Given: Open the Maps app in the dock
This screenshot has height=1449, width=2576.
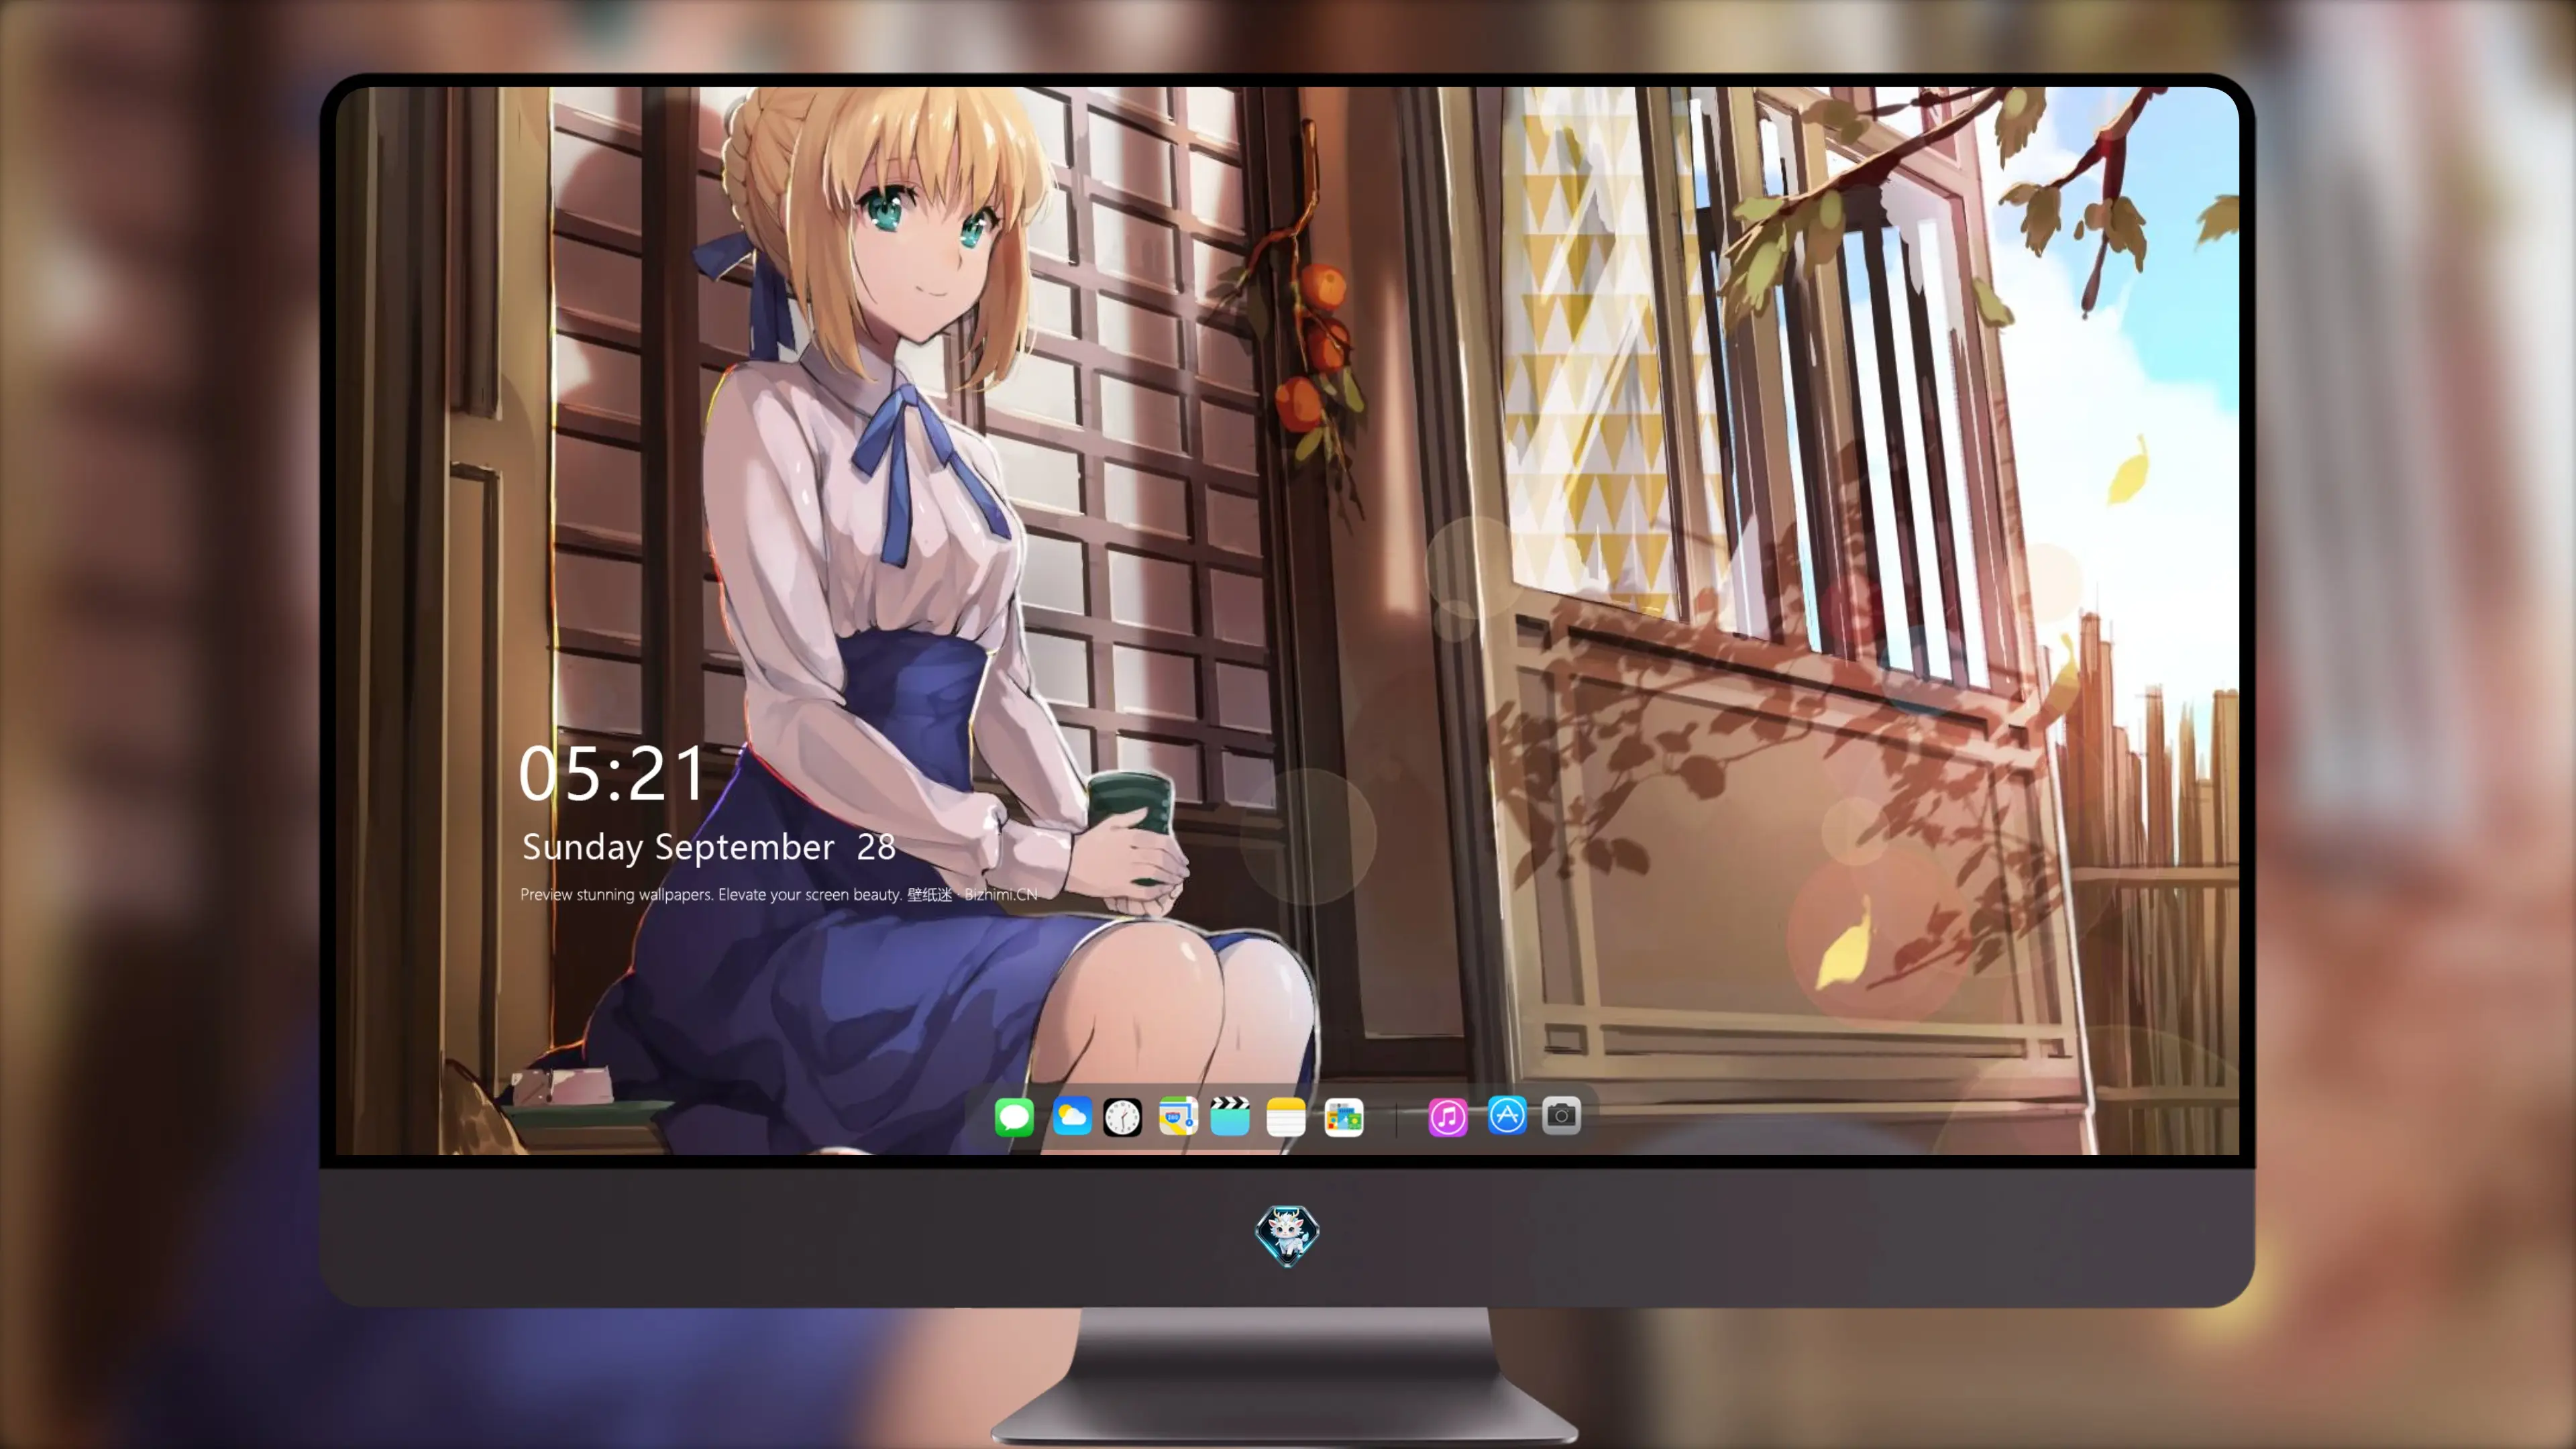Looking at the screenshot, I should (x=1178, y=1116).
